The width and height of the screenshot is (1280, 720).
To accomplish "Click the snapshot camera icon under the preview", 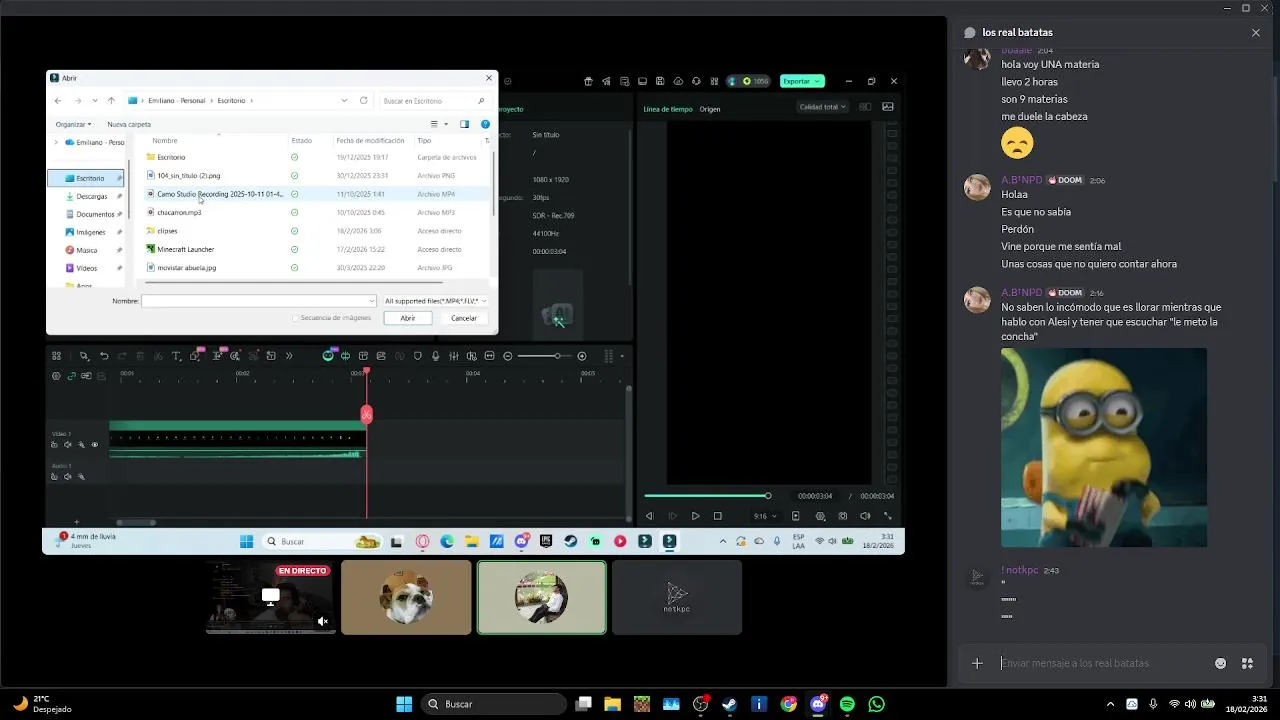I will point(843,516).
